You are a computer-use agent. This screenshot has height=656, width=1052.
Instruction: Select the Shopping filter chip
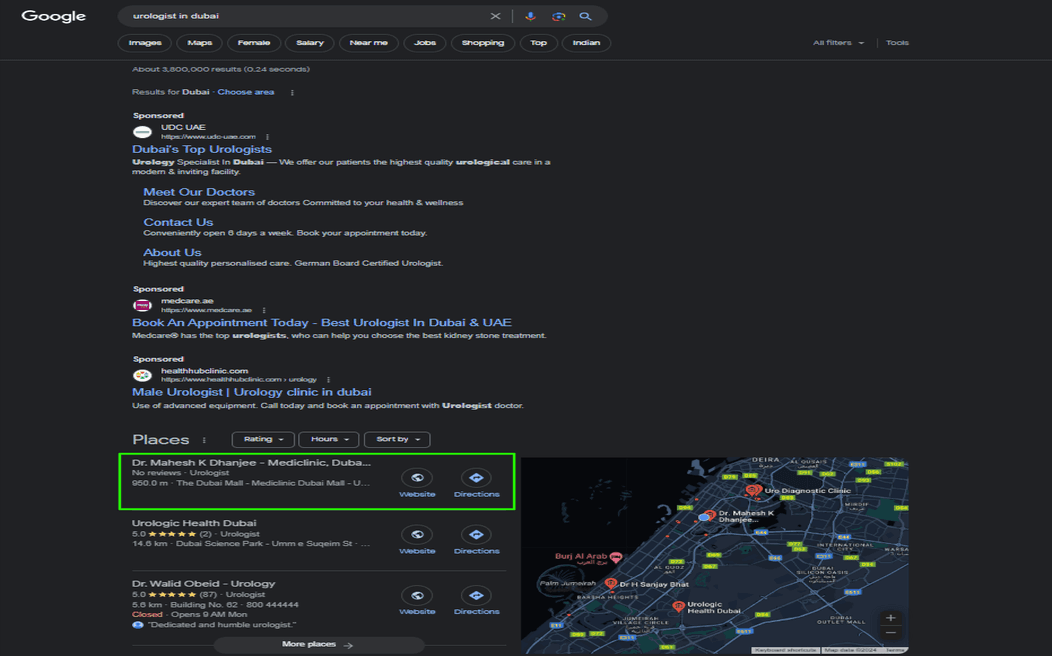coord(482,43)
